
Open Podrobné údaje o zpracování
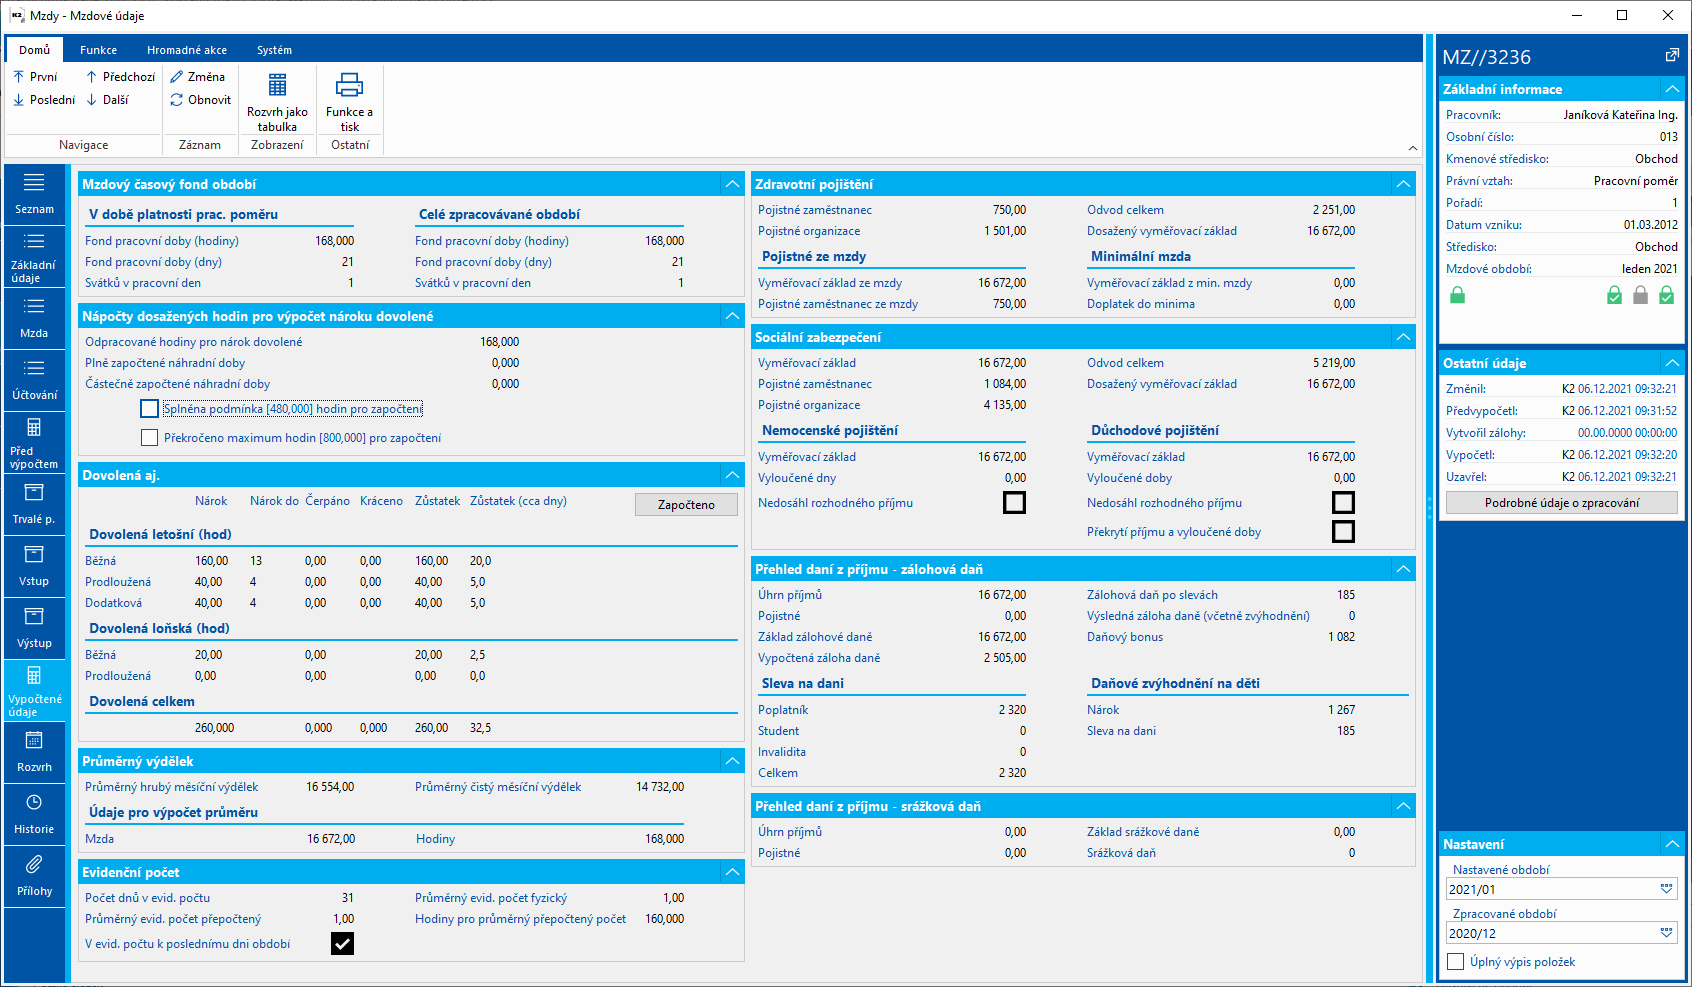coord(1561,503)
